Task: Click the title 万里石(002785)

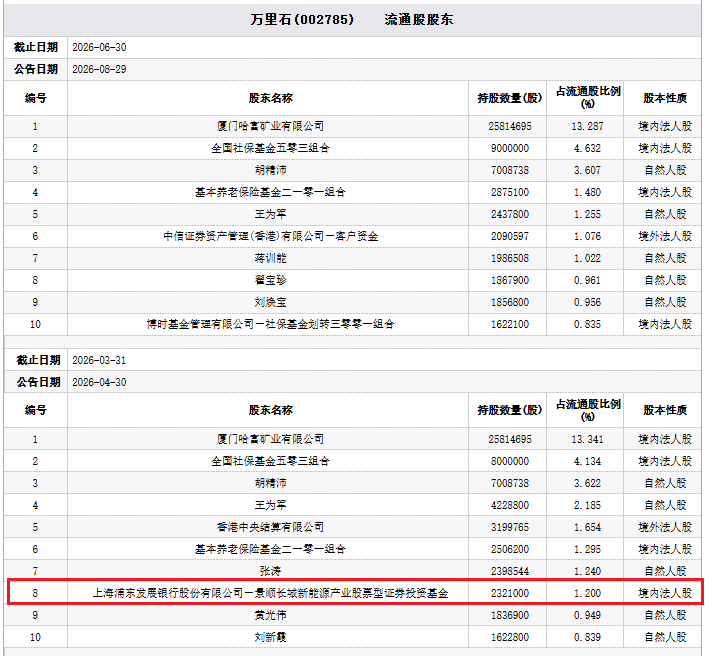Action: click(302, 19)
